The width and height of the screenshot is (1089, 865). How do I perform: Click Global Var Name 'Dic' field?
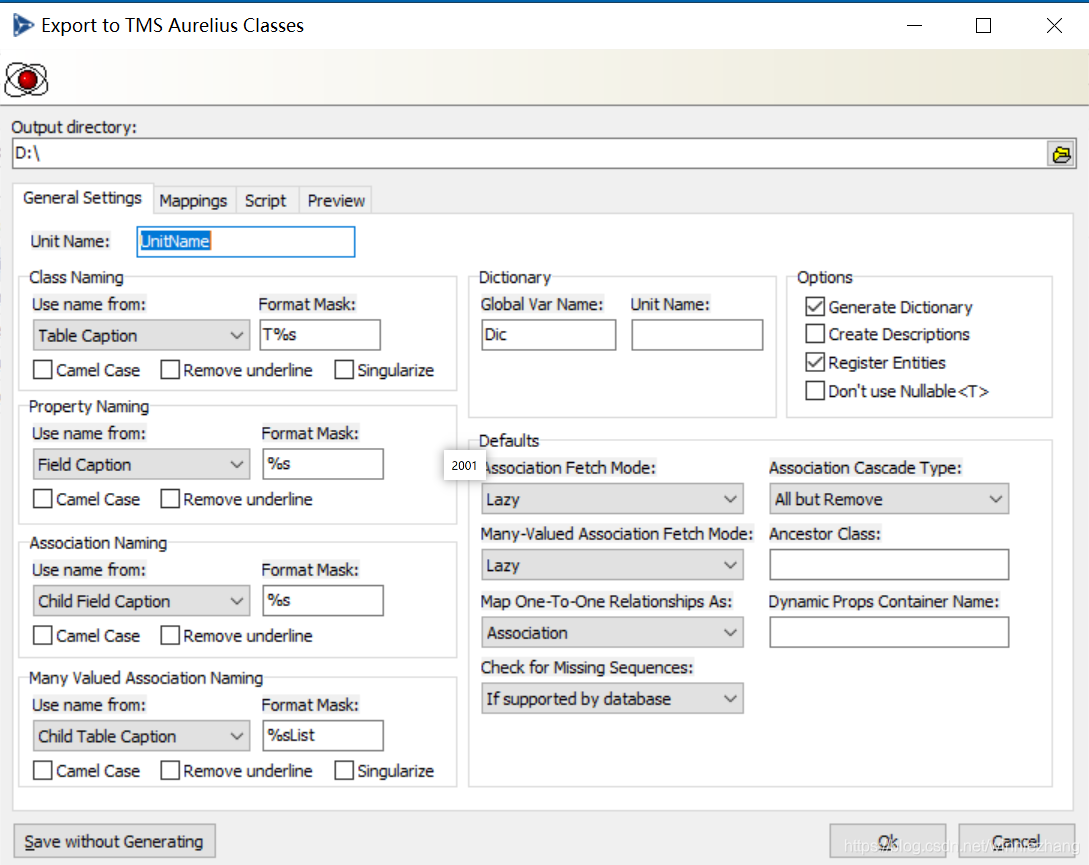tap(549, 335)
